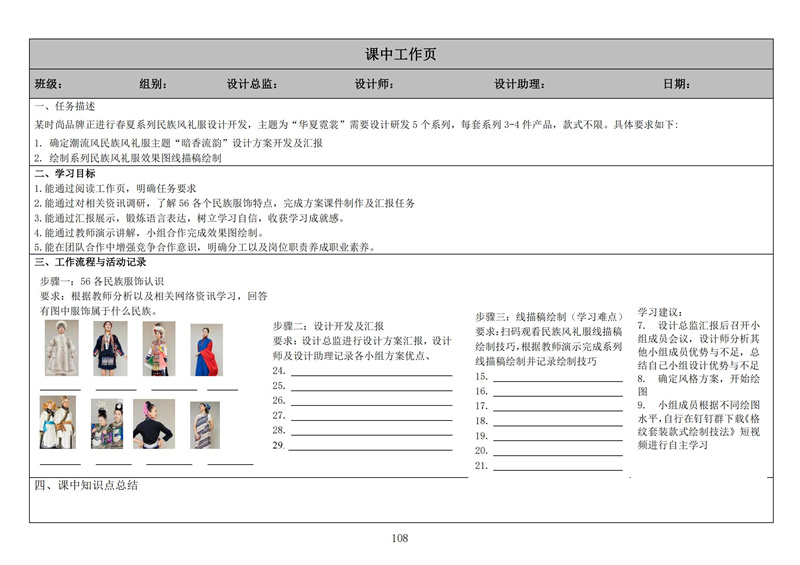
Task: Click the photo of woman in white fur-trimmed robe
Action: point(62,348)
